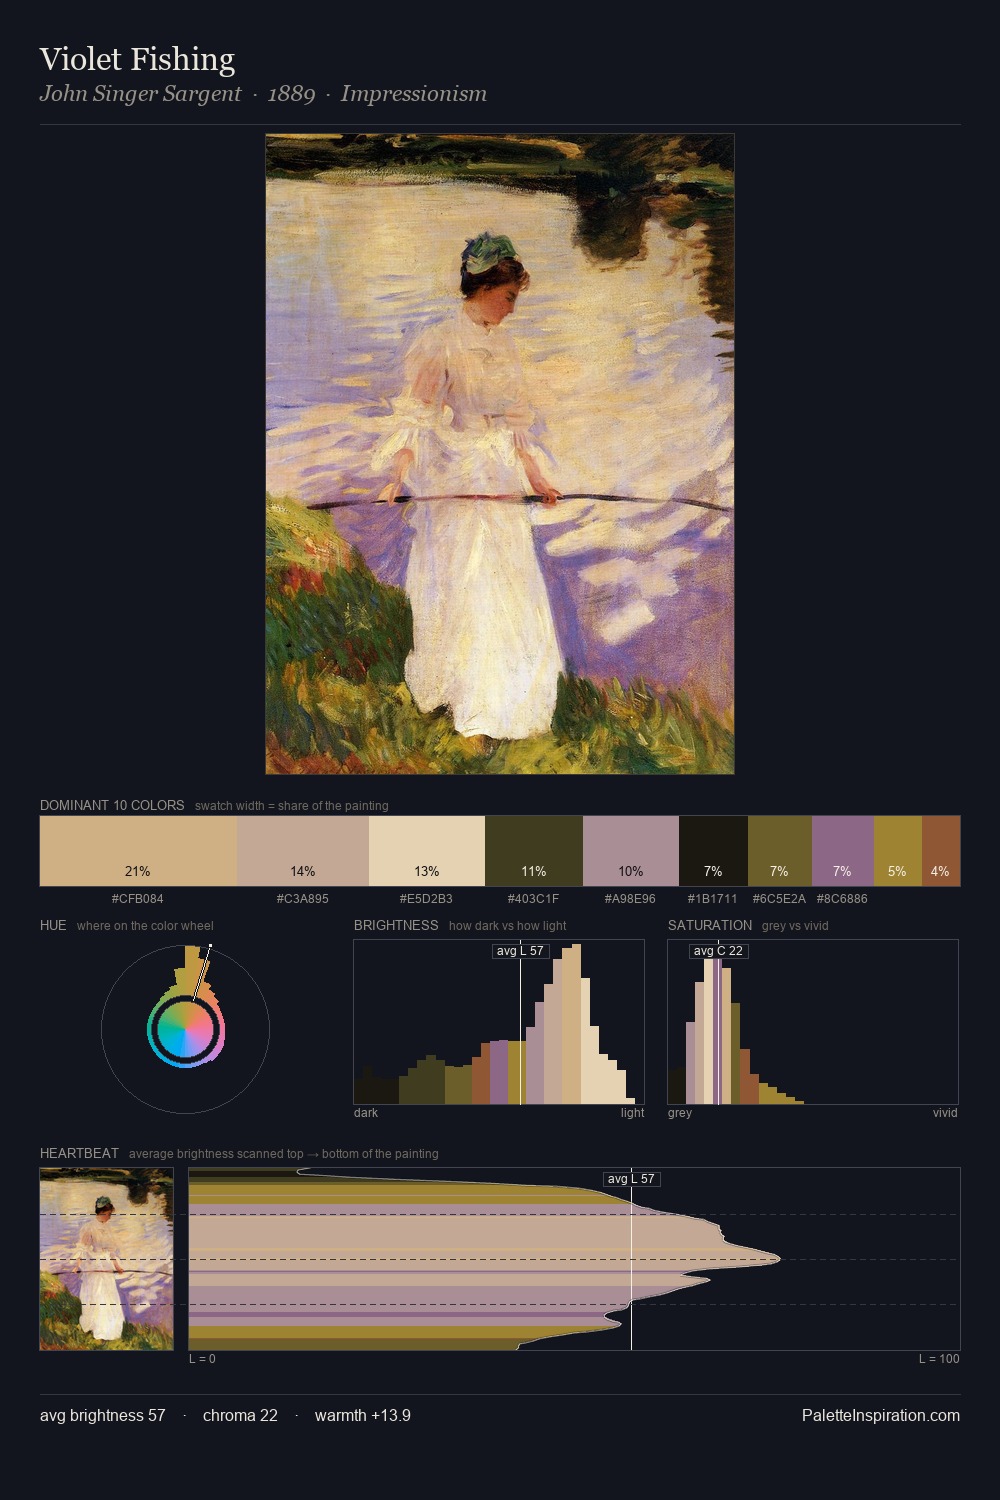The image size is (1000, 1500).
Task: Select the 4% rust-brown swatch
Action: click(x=941, y=851)
